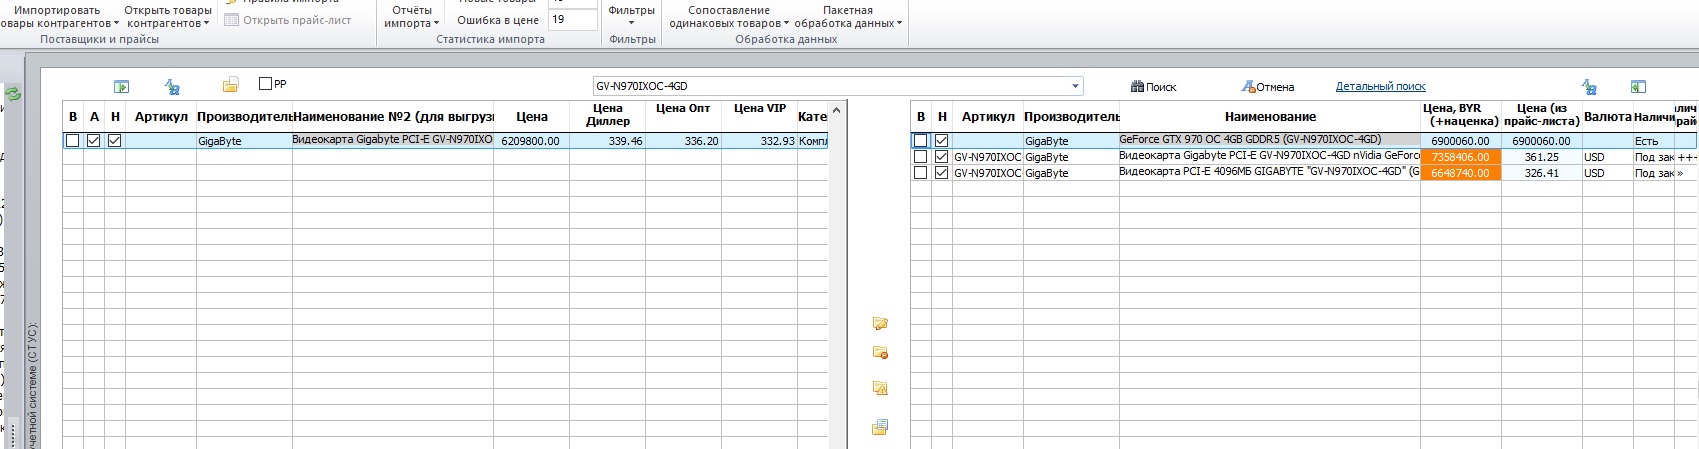Select the 6209800.00 price cell in left grid

pos(532,141)
